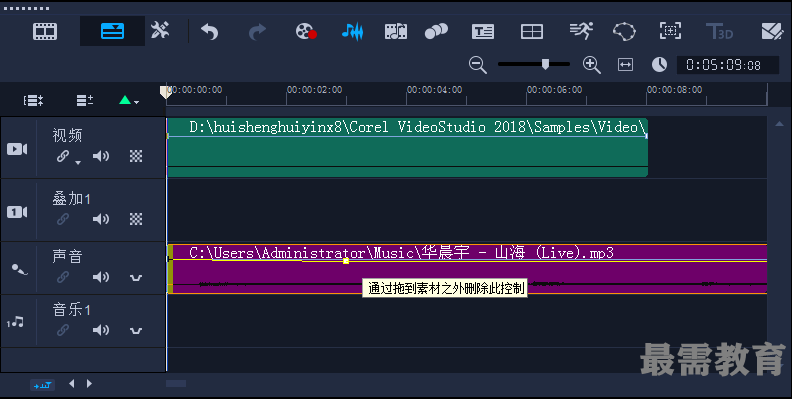
Task: Select the 山海 (Live).mp3 audio clip
Action: [x=467, y=269]
